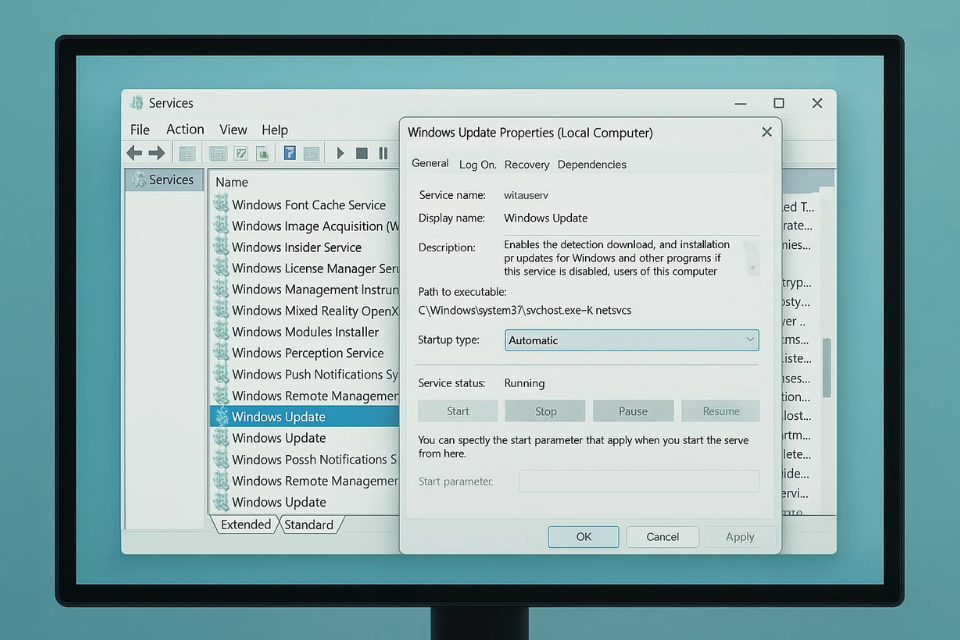
Task: Click the Export List toolbar icon
Action: point(262,153)
